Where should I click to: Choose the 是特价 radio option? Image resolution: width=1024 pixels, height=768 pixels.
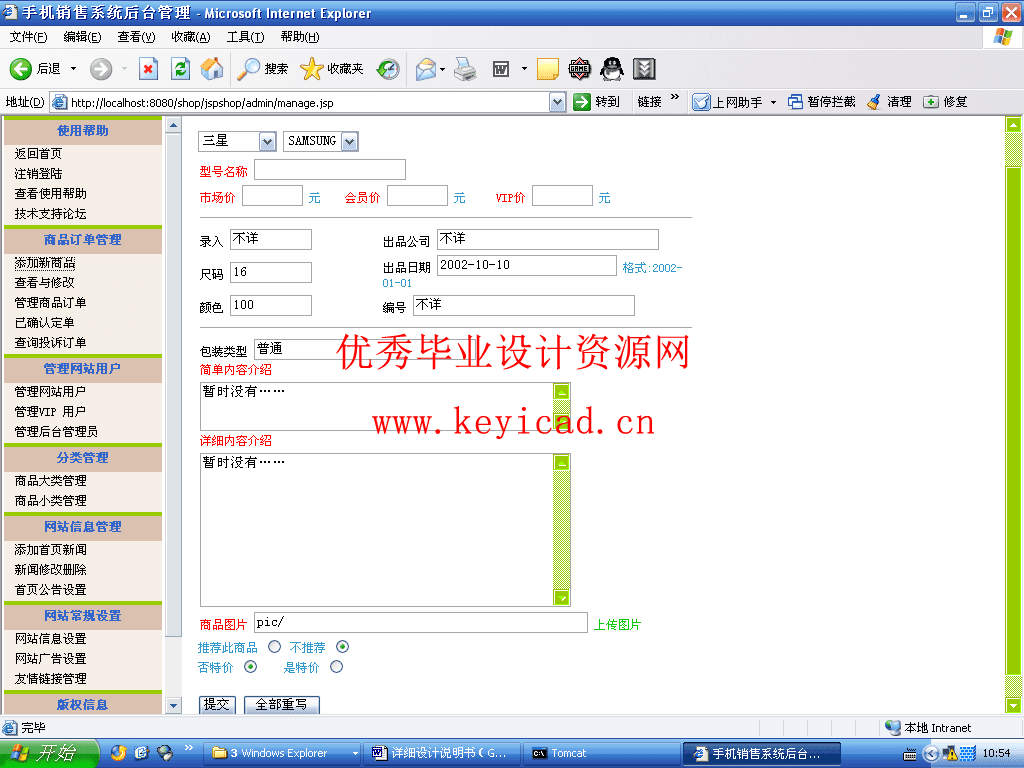[x=336, y=667]
